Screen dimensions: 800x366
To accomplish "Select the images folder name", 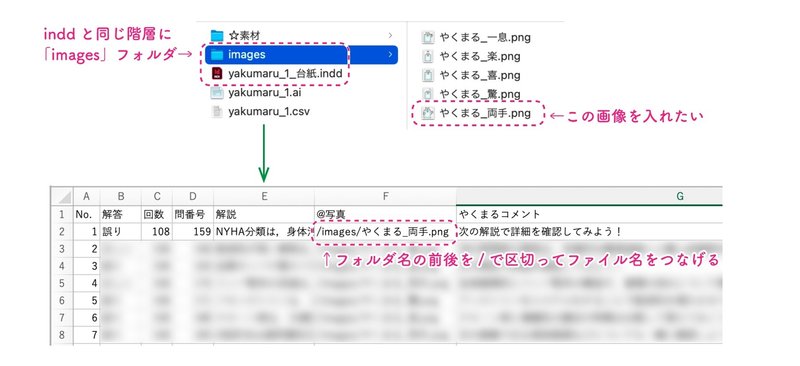I will [x=246, y=55].
